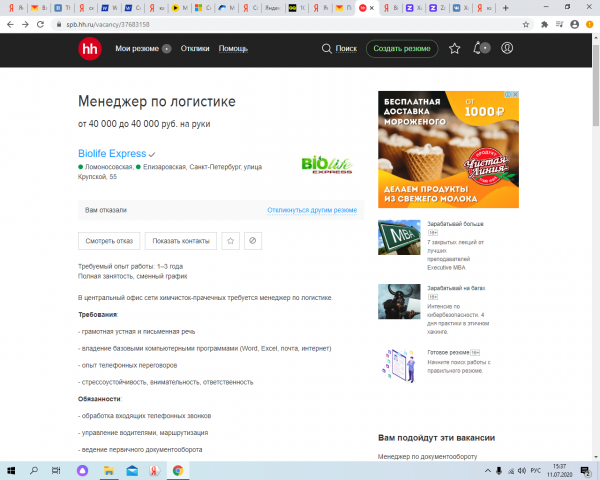Click the Смотреть отказ button
600x480 pixels.
[109, 241]
